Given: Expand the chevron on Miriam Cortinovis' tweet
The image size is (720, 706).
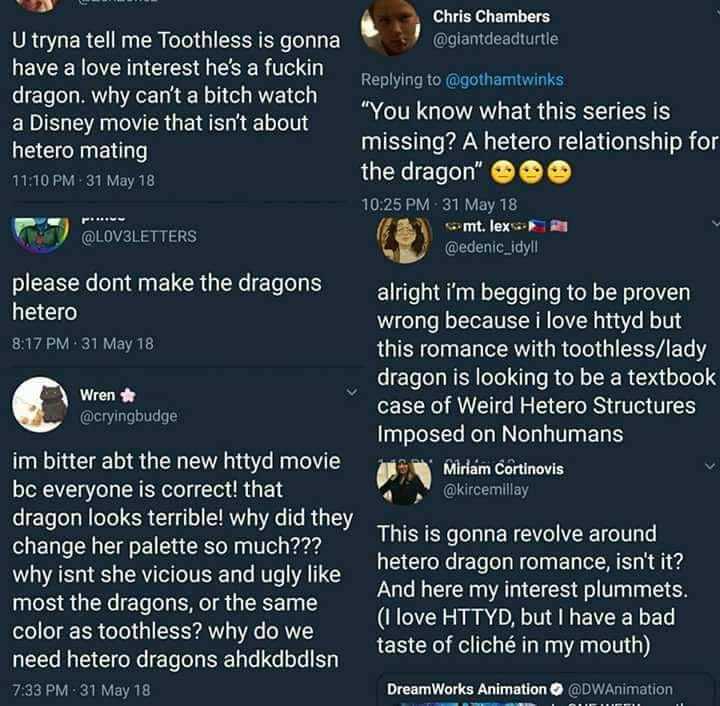Looking at the screenshot, I should [x=711, y=468].
